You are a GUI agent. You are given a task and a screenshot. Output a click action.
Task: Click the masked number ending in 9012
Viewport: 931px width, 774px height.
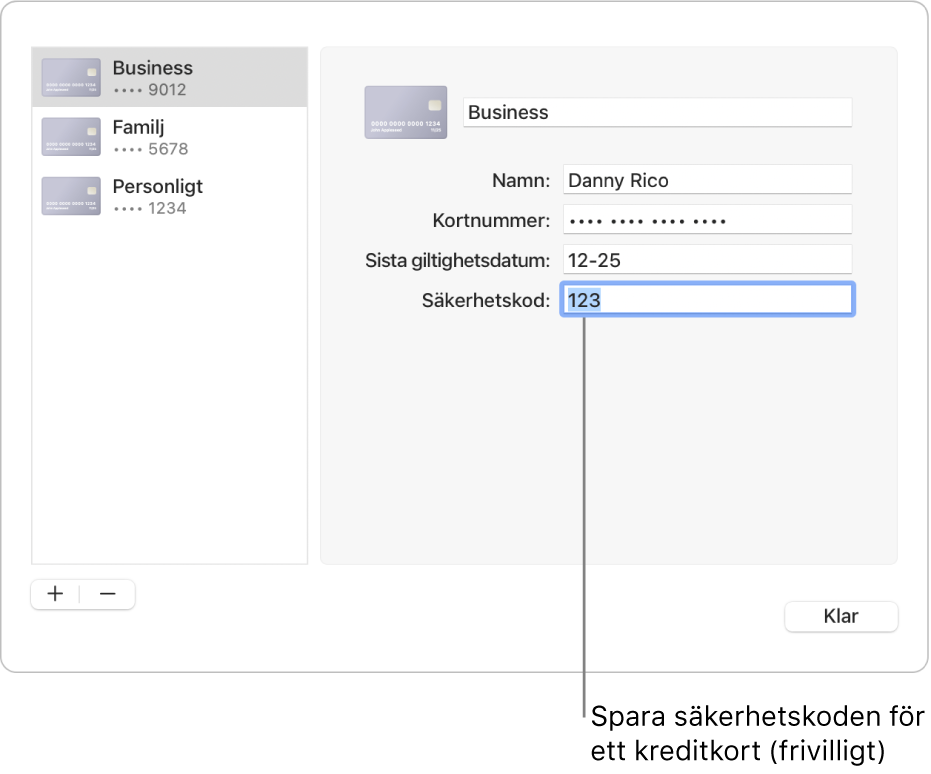[149, 90]
